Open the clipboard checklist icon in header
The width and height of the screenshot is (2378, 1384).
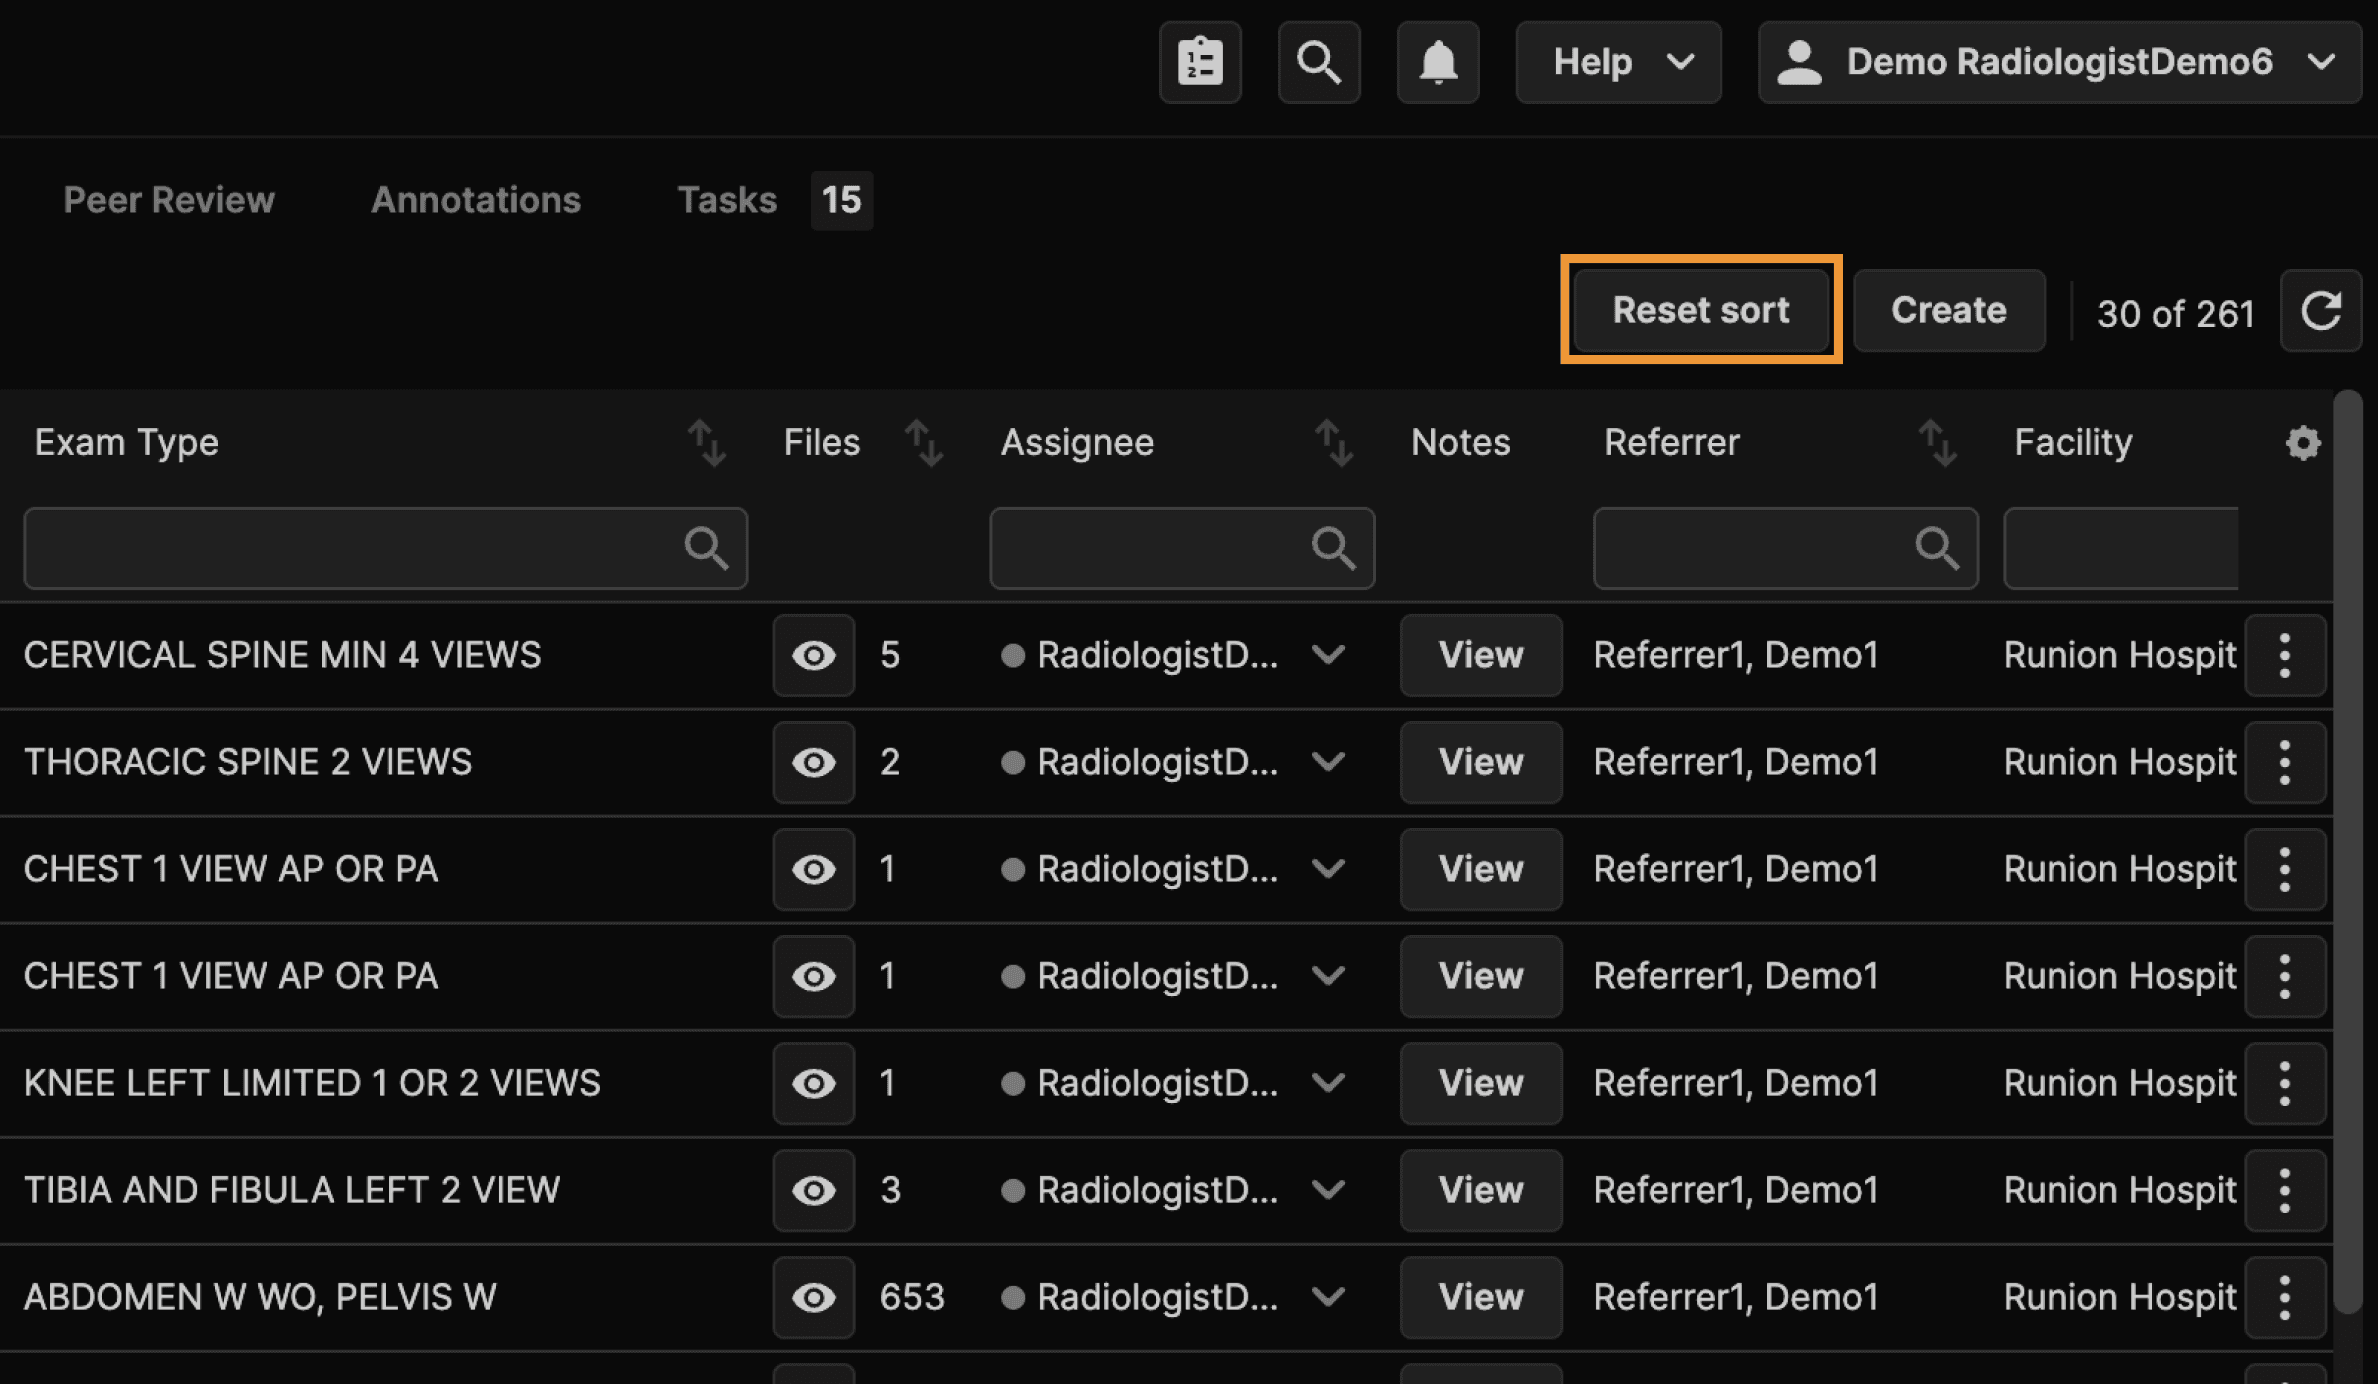(1200, 62)
